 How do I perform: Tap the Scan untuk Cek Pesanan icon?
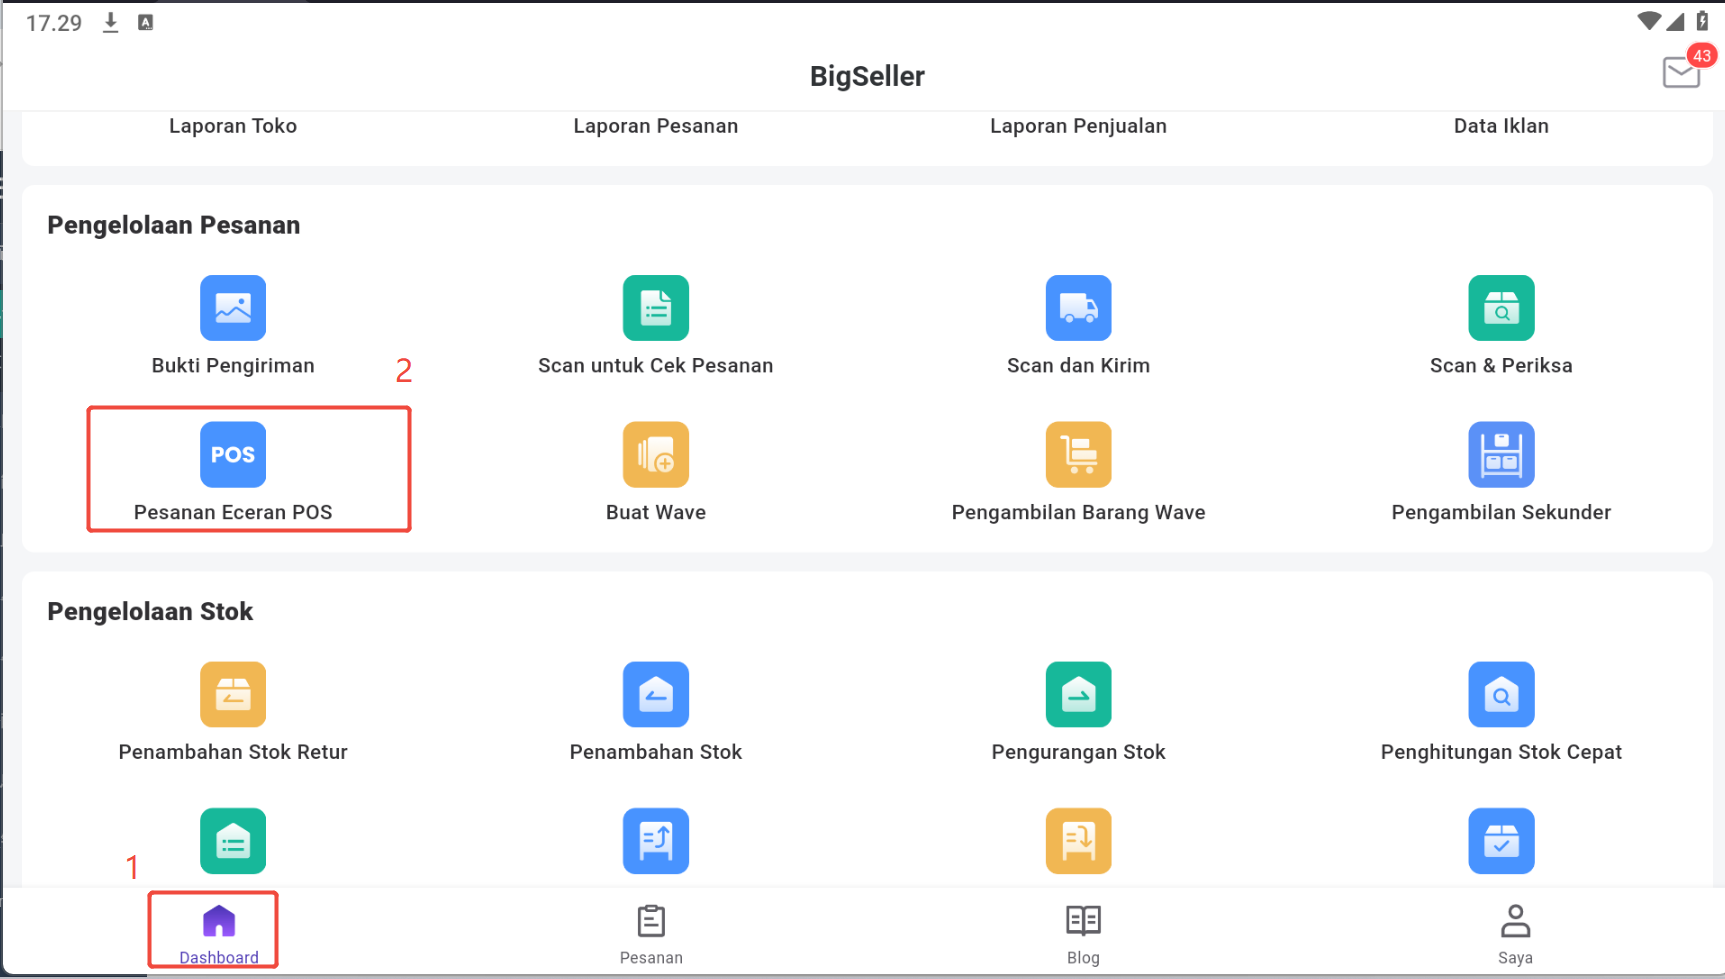[x=656, y=308]
